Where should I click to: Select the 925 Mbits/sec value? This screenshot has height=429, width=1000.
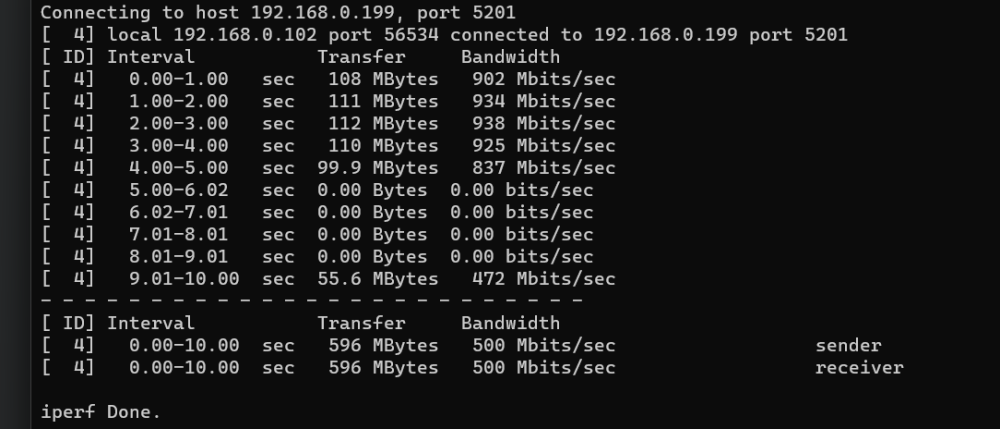[544, 146]
